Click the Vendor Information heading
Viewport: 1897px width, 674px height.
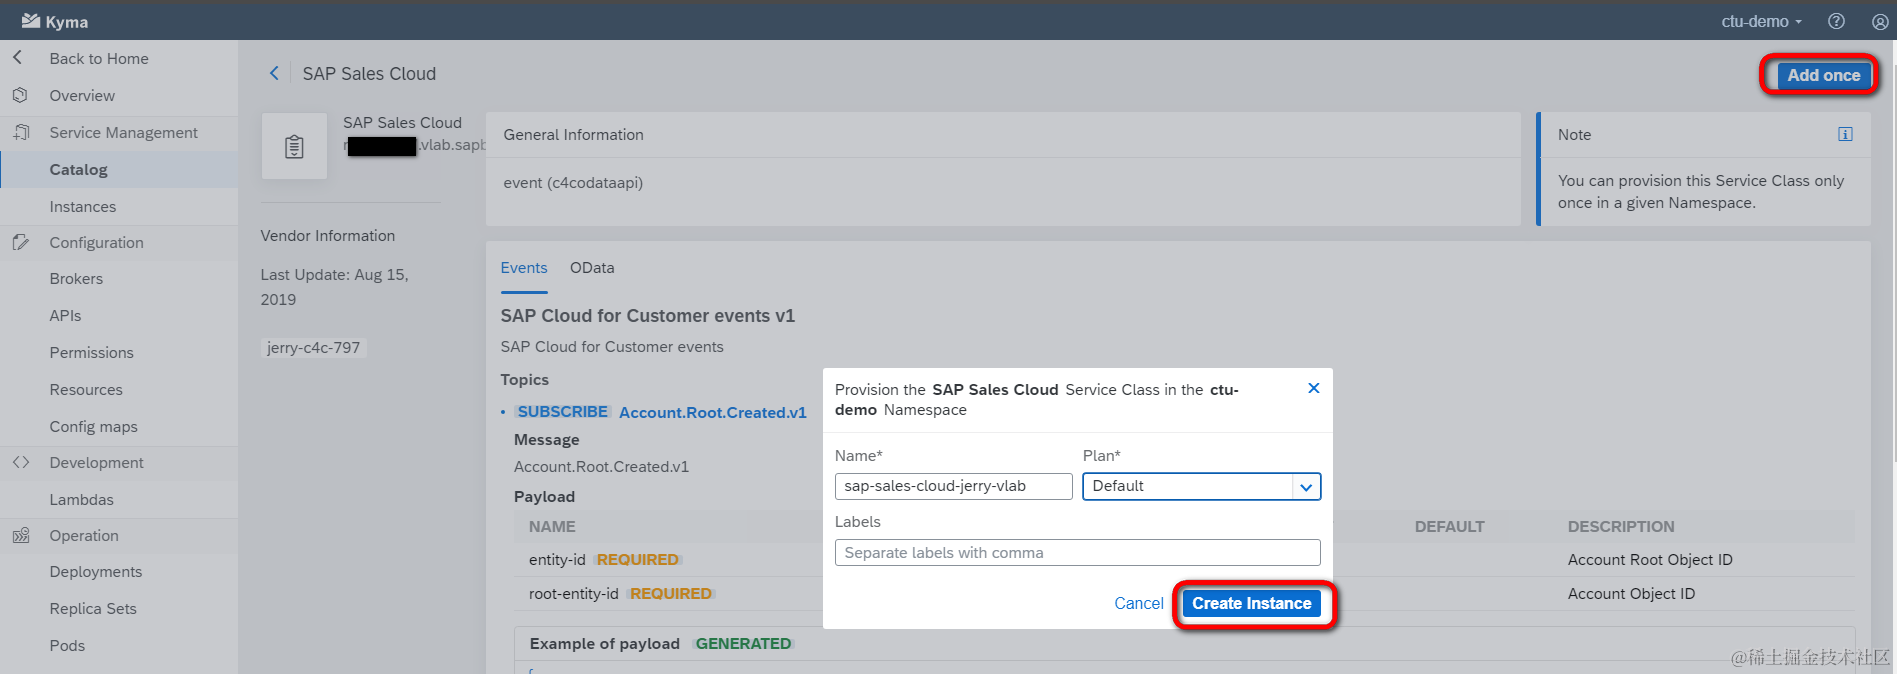click(328, 236)
